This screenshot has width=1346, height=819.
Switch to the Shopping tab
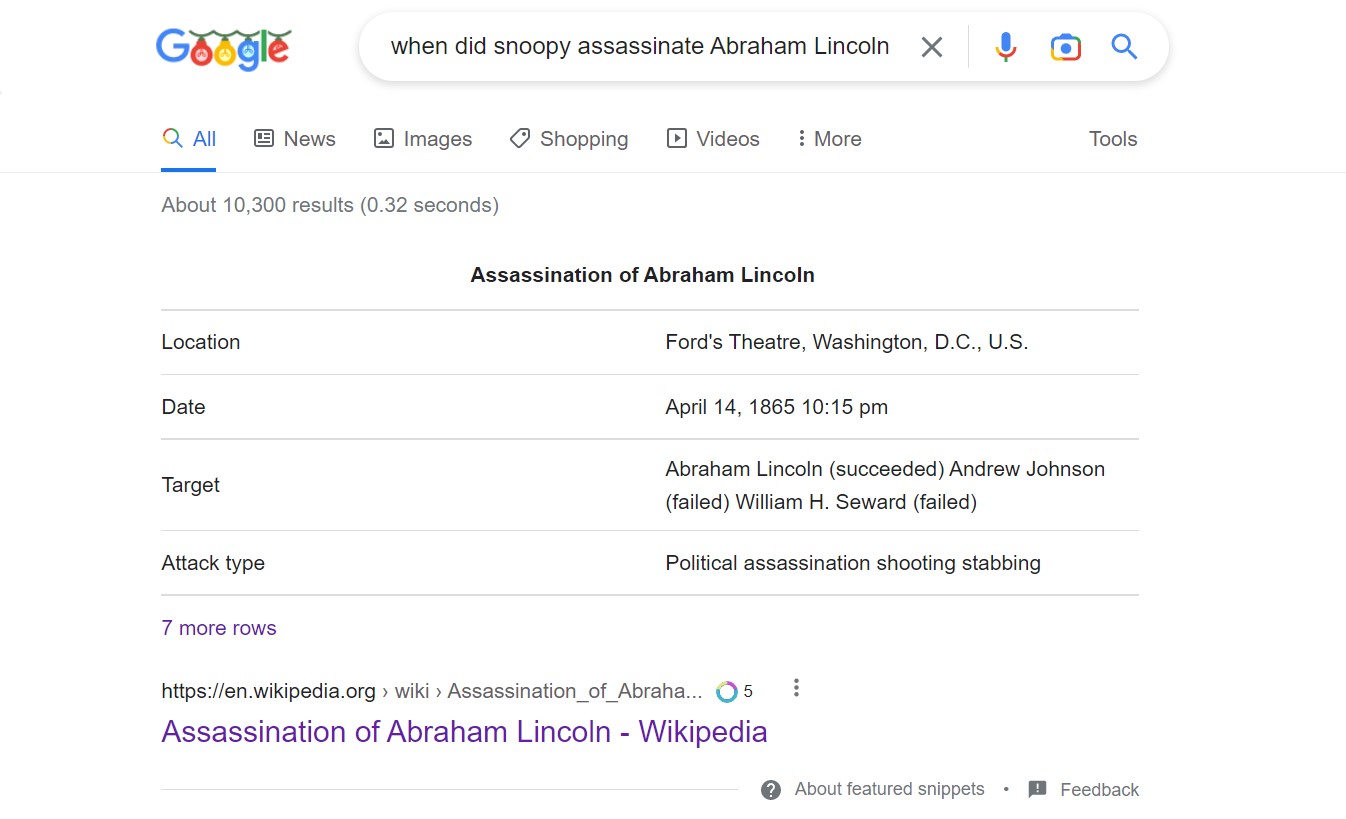[x=569, y=139]
